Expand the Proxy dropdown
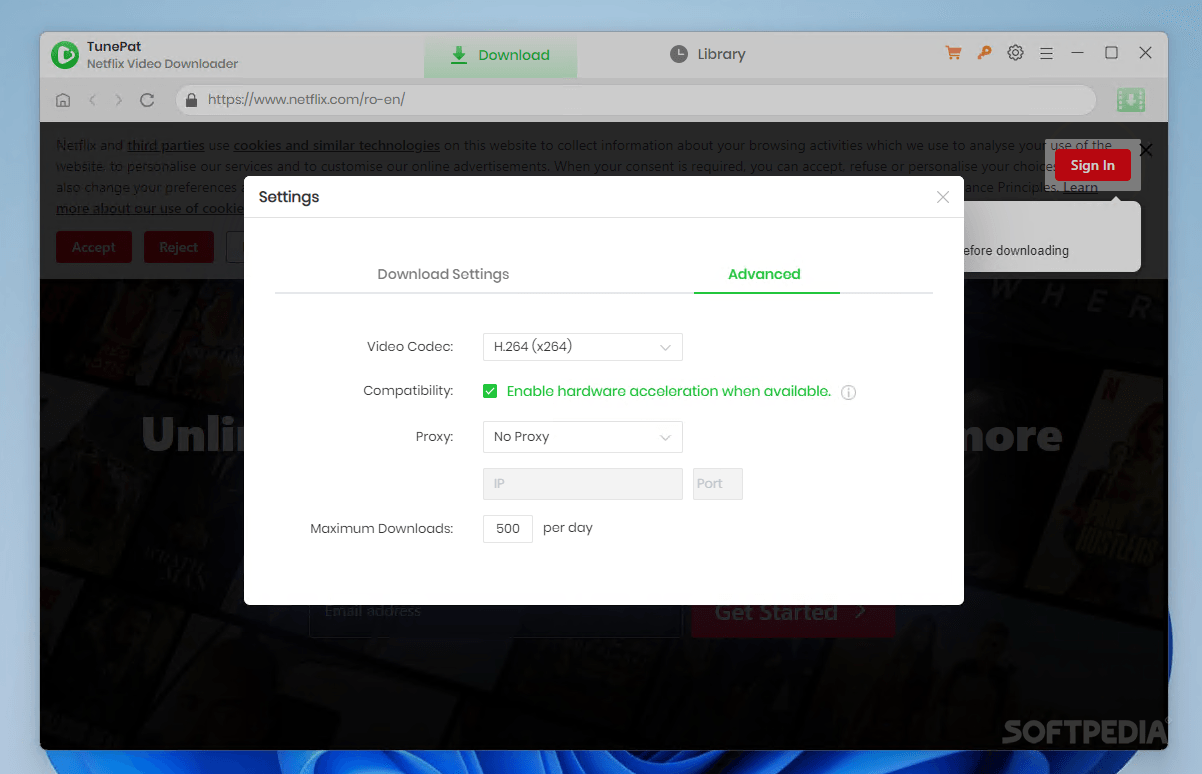This screenshot has height=774, width=1202. pos(582,437)
